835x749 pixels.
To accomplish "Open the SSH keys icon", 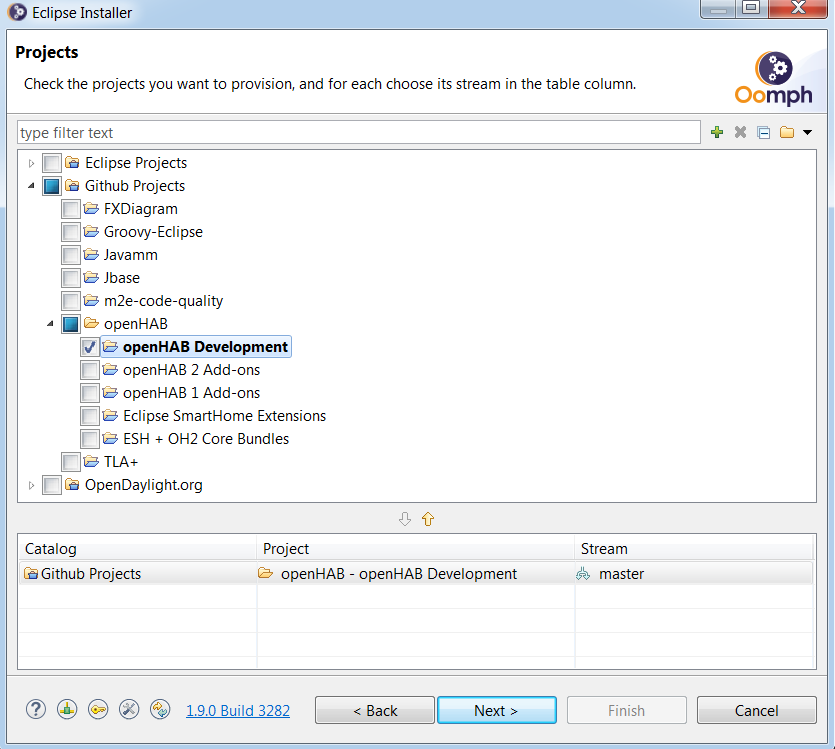I will [x=98, y=709].
